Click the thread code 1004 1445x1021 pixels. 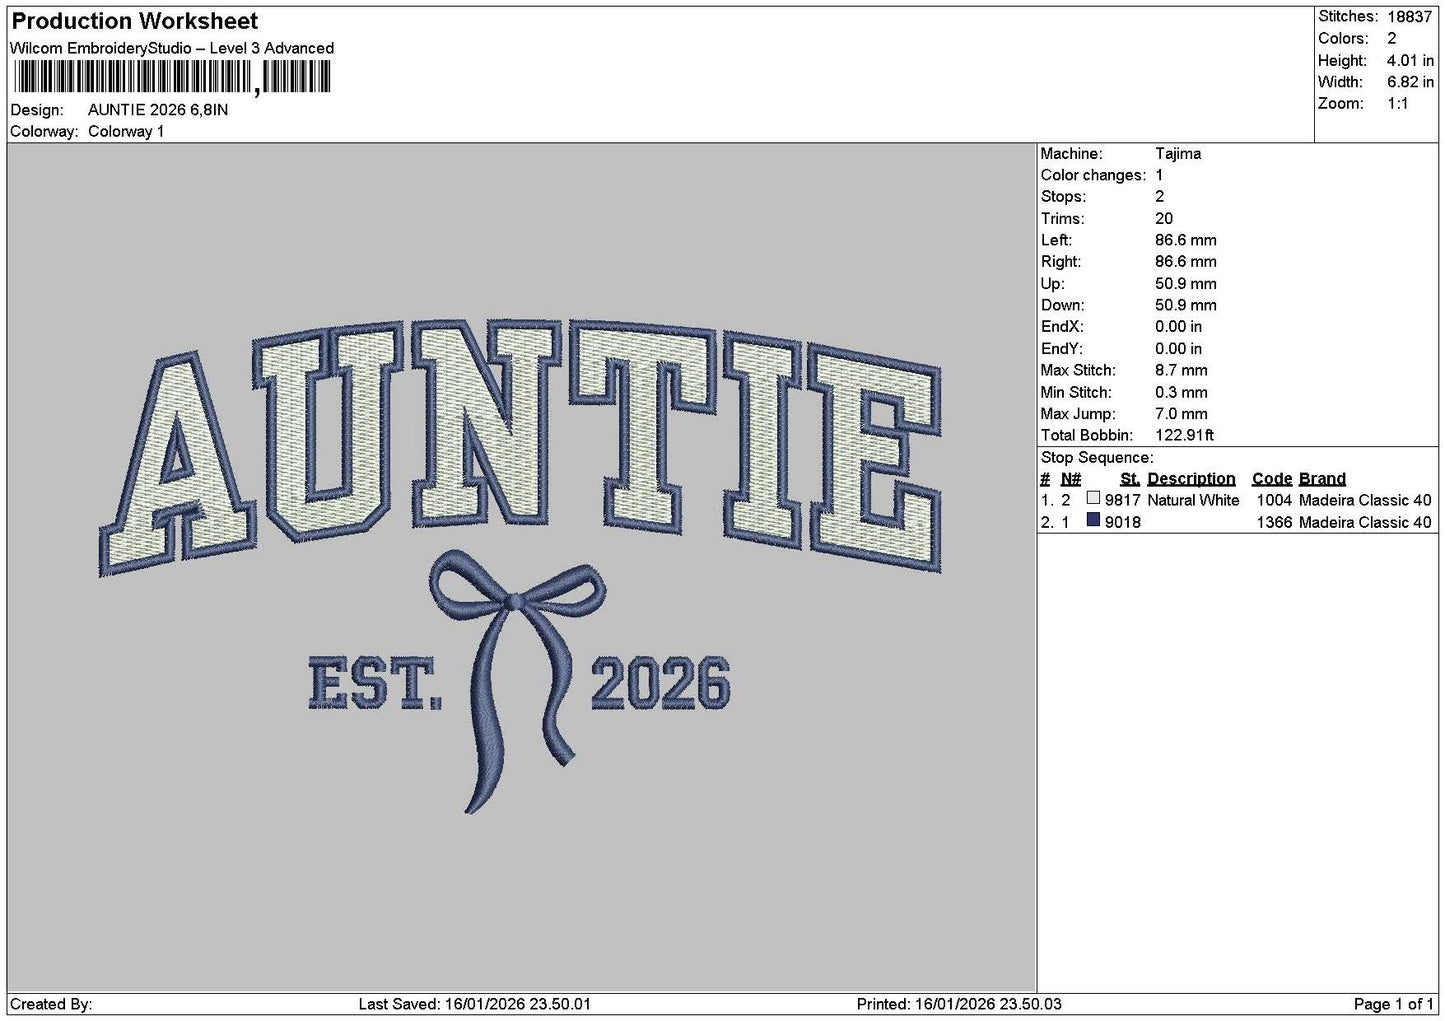(1274, 500)
